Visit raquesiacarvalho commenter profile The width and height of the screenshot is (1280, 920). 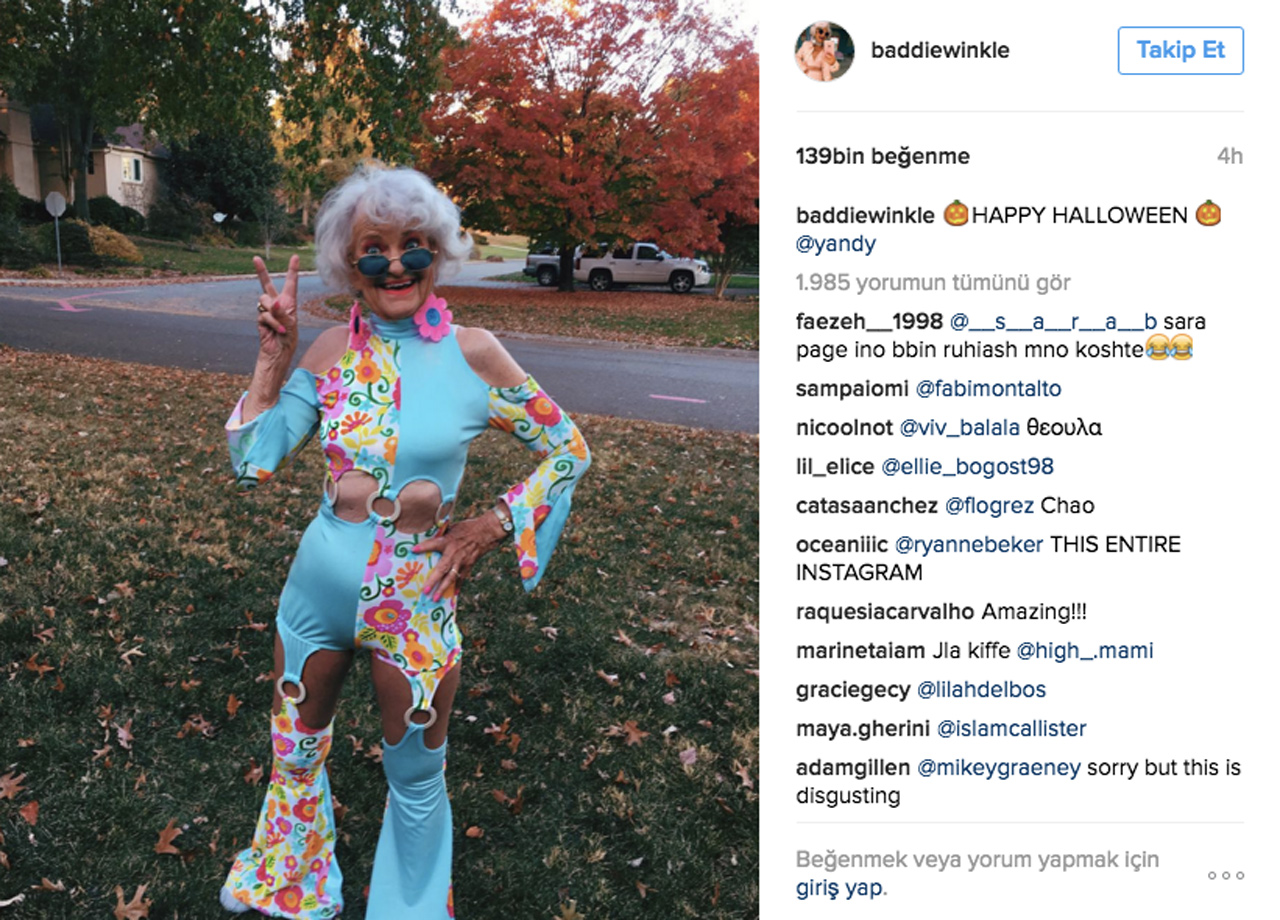coord(885,612)
